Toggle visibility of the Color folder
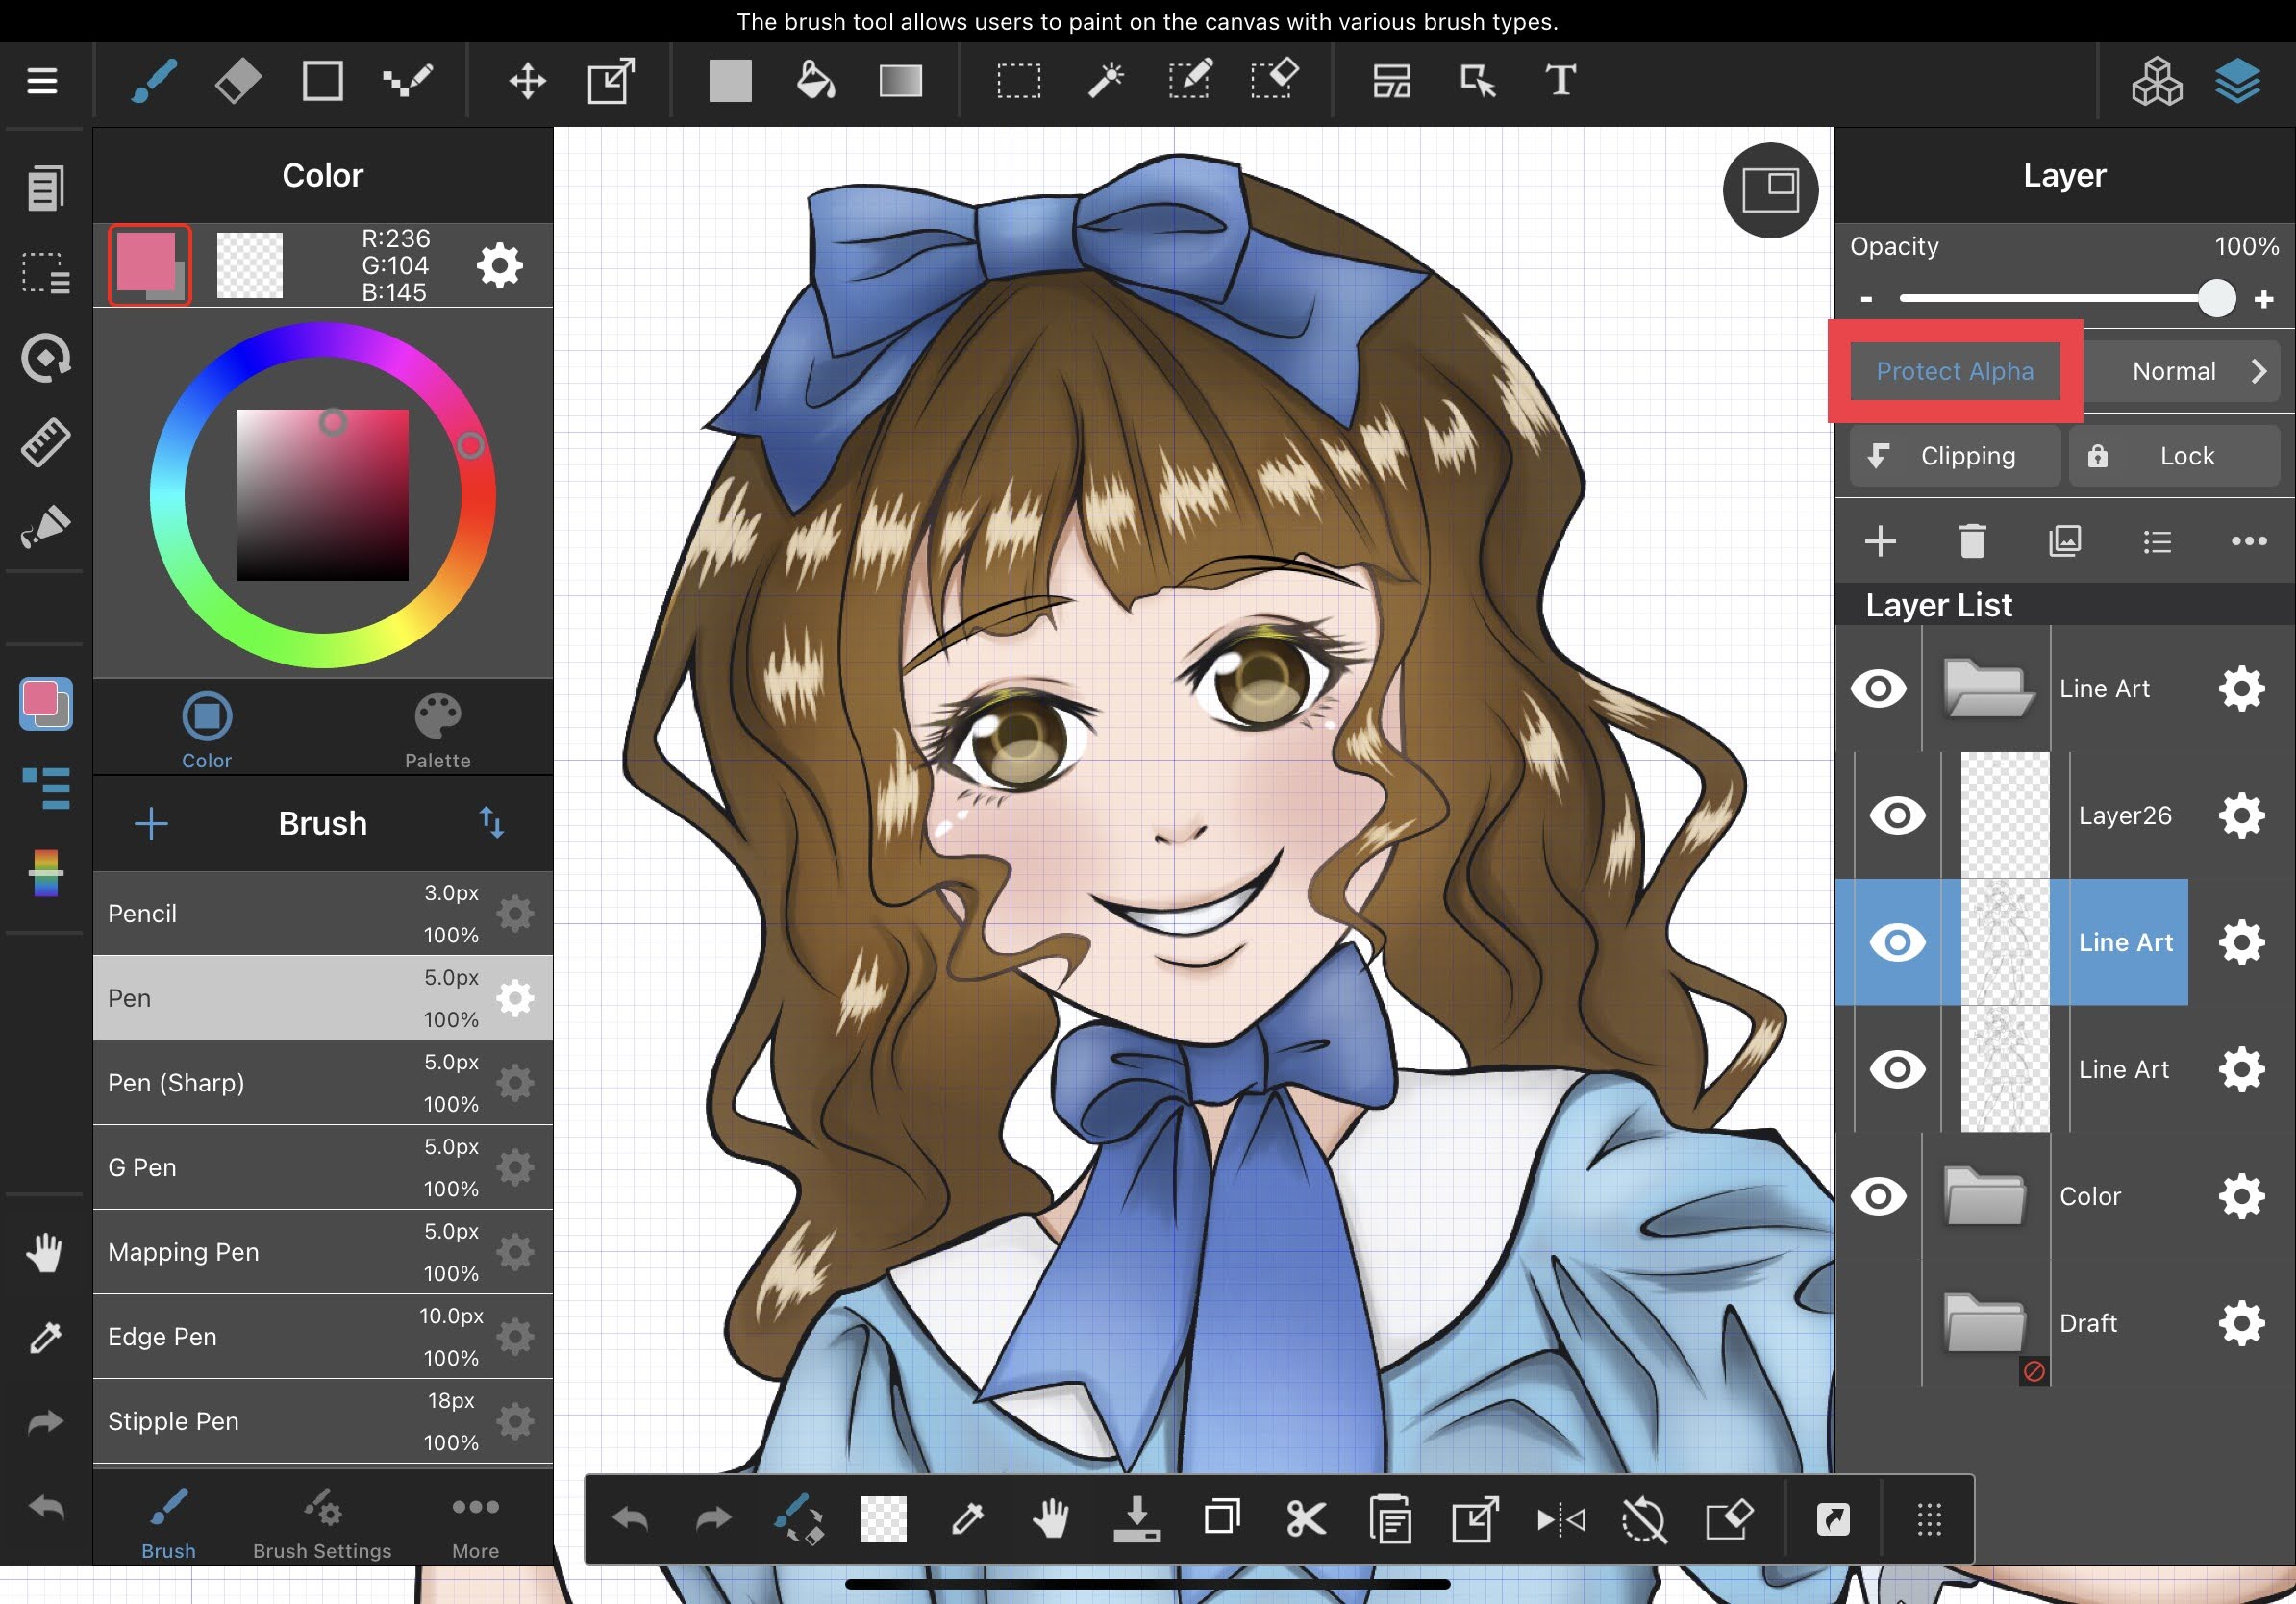The height and width of the screenshot is (1604, 2296). pos(1878,1196)
